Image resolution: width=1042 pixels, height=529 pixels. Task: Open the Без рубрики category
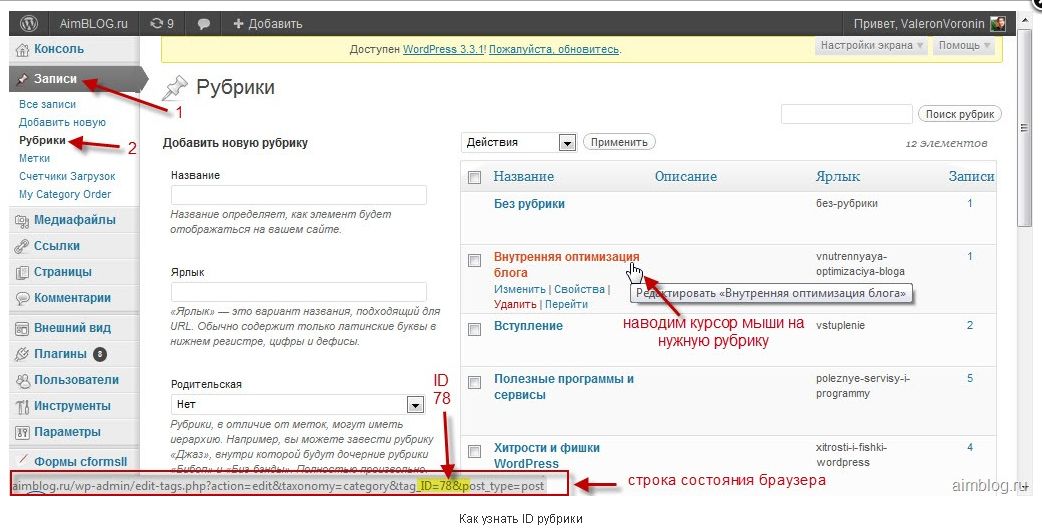(529, 204)
